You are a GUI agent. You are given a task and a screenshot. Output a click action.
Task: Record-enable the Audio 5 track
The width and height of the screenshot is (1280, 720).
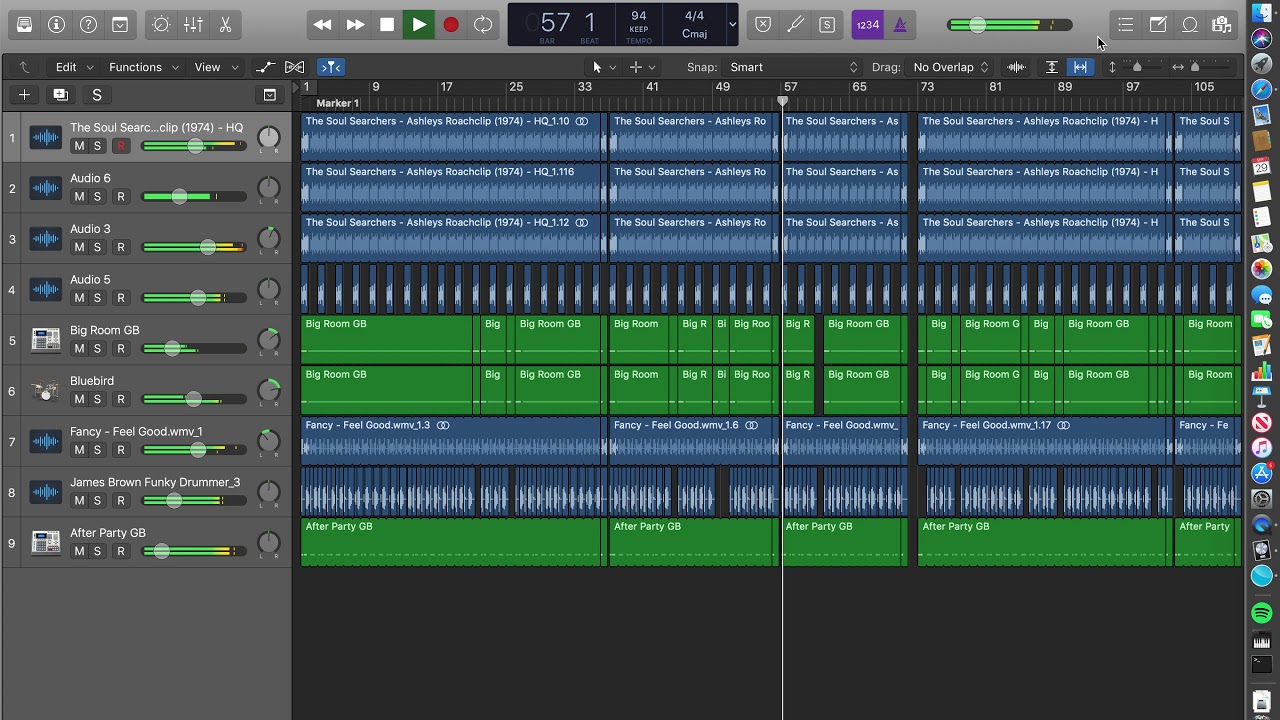[121, 298]
